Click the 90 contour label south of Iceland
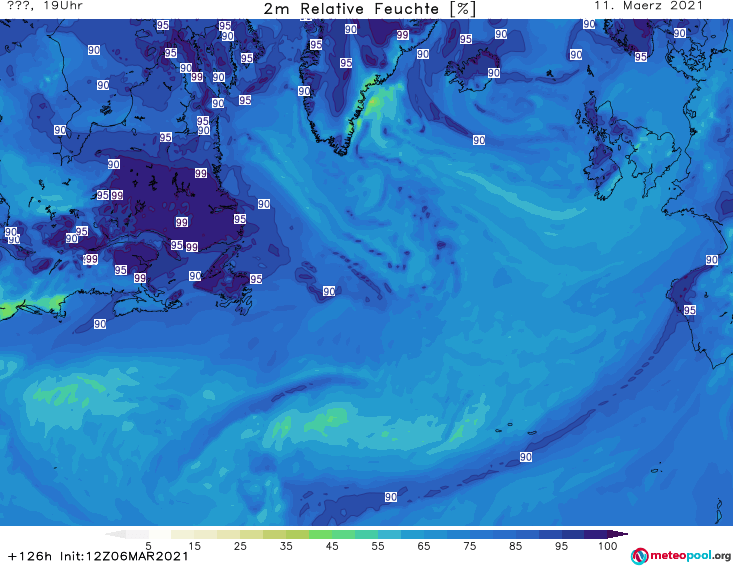 click(x=479, y=140)
